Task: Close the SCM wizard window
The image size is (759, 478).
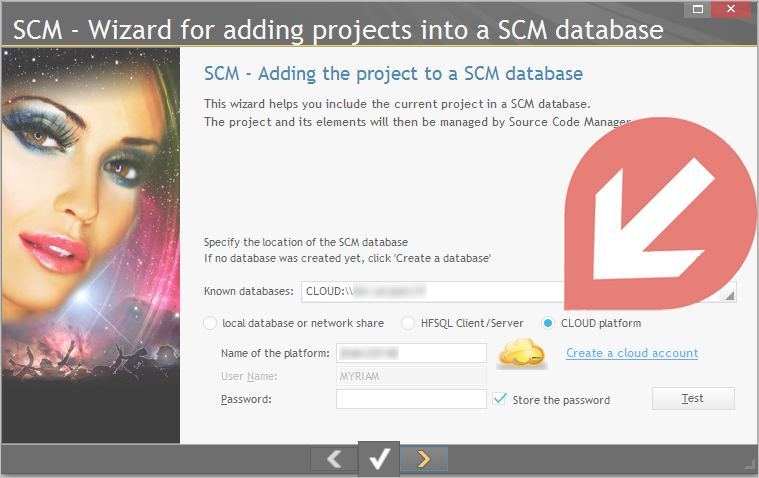Action: point(731,9)
